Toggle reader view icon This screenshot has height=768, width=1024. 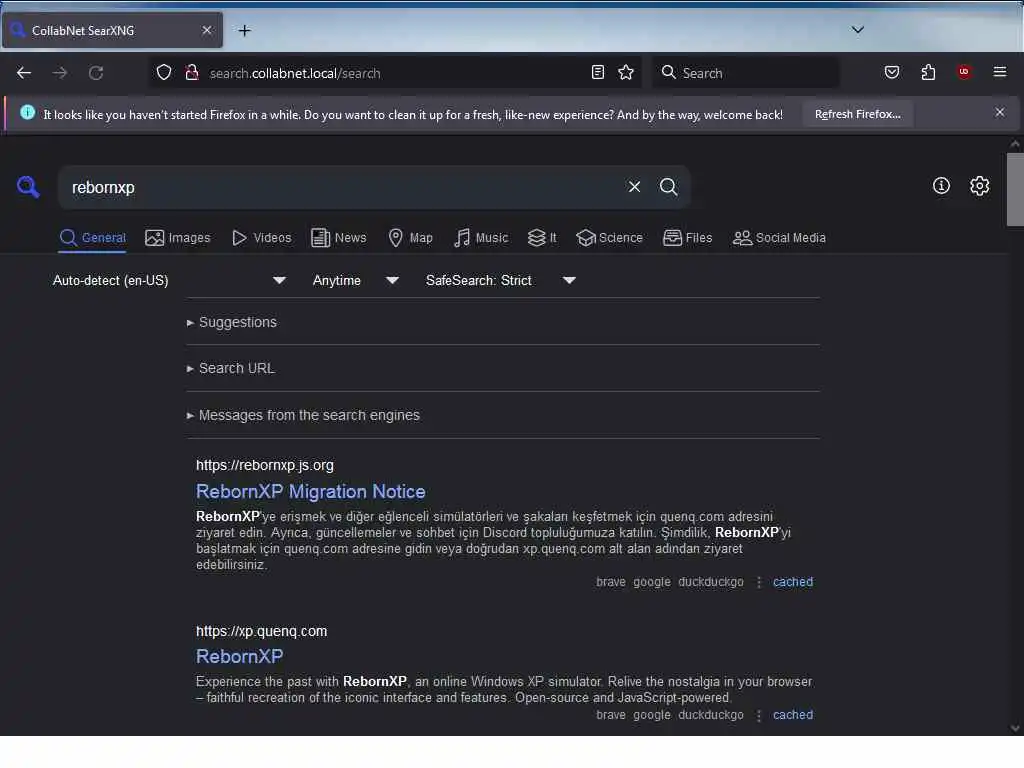coord(598,72)
